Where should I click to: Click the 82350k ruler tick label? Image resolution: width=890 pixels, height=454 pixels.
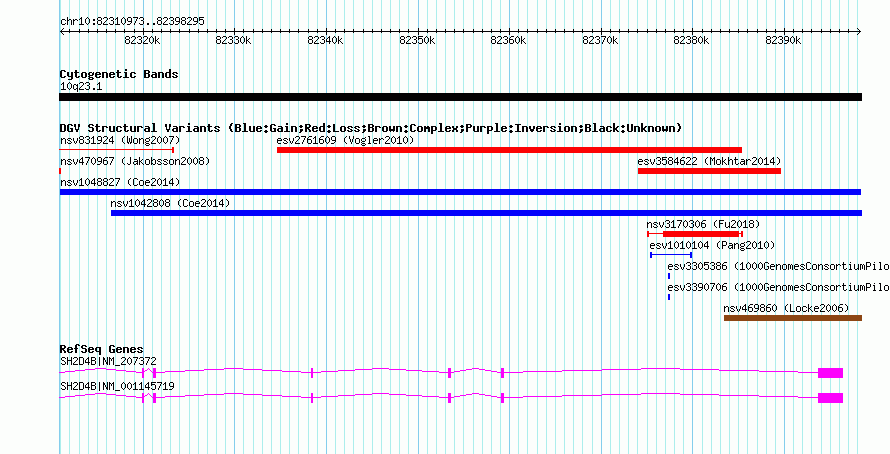pyautogui.click(x=418, y=41)
